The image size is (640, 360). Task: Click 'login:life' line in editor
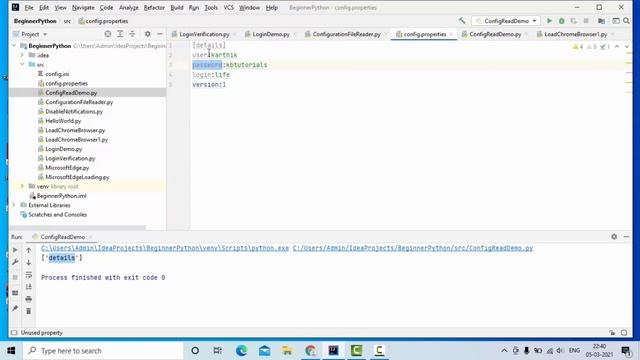211,75
